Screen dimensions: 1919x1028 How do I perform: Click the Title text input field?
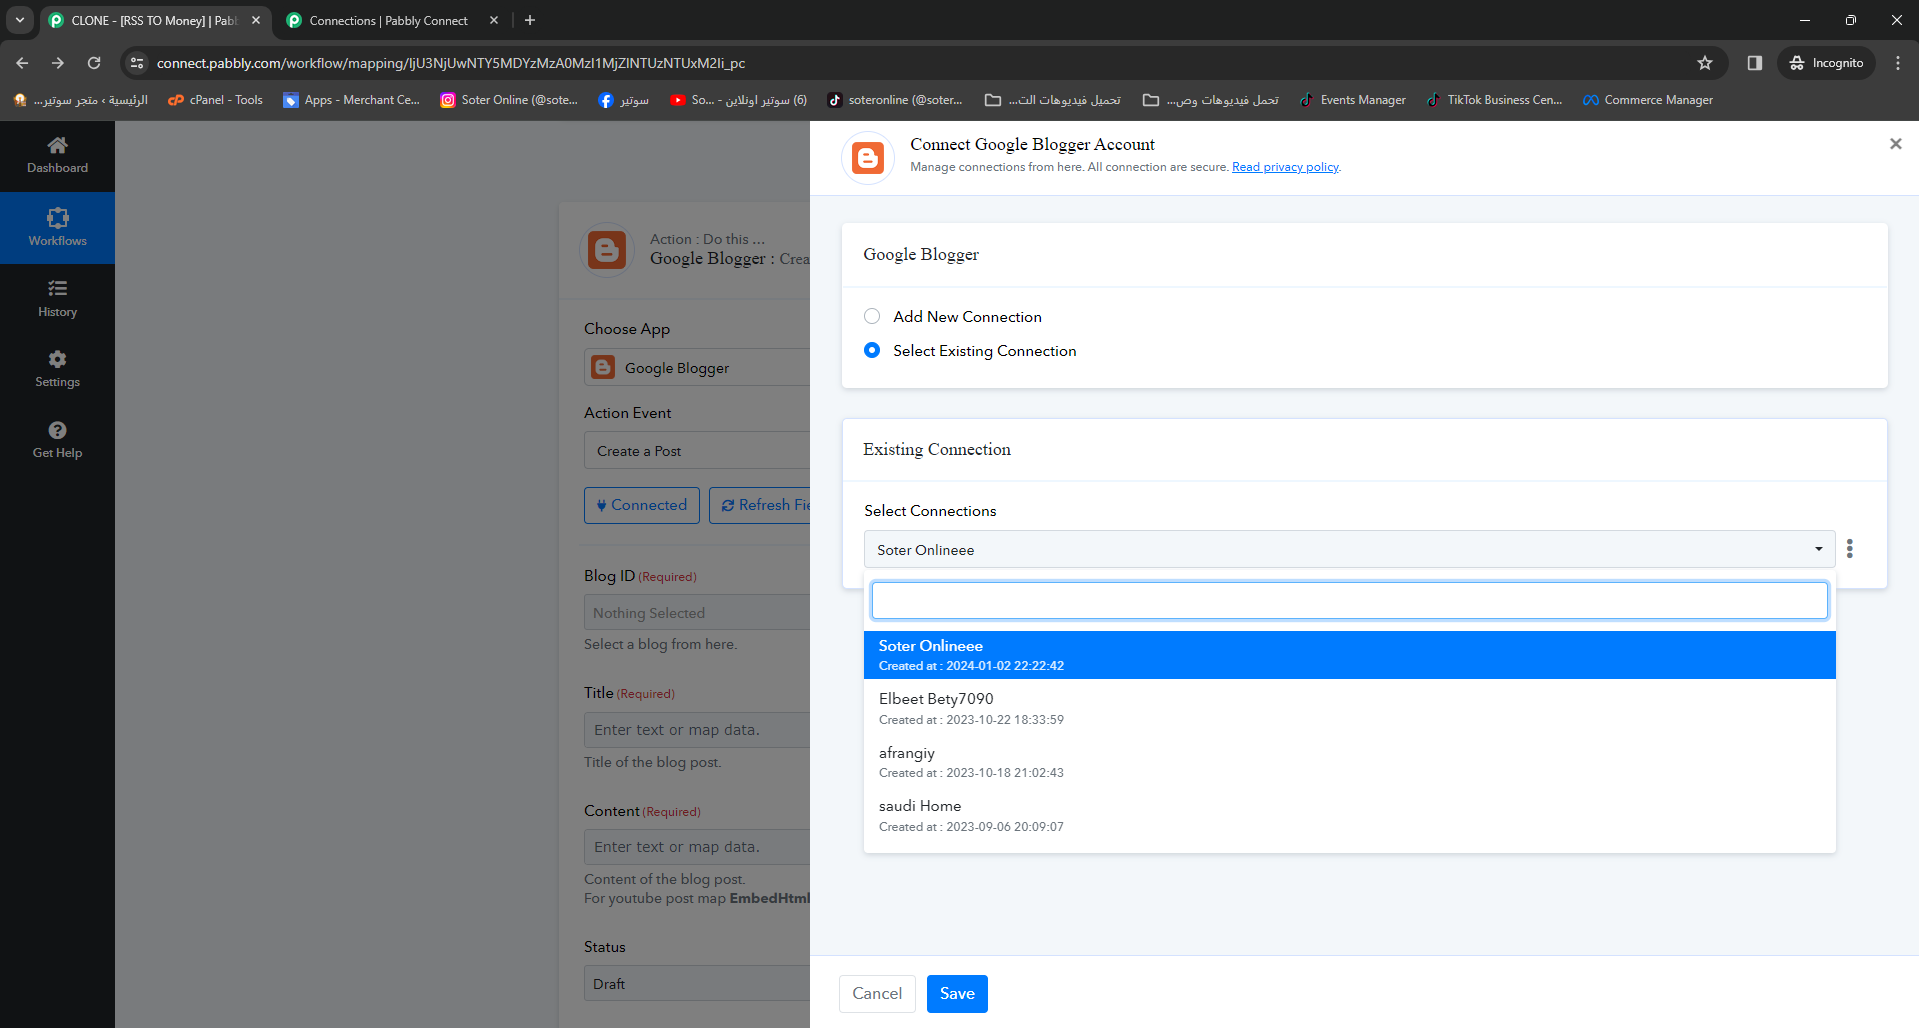[x=697, y=729]
